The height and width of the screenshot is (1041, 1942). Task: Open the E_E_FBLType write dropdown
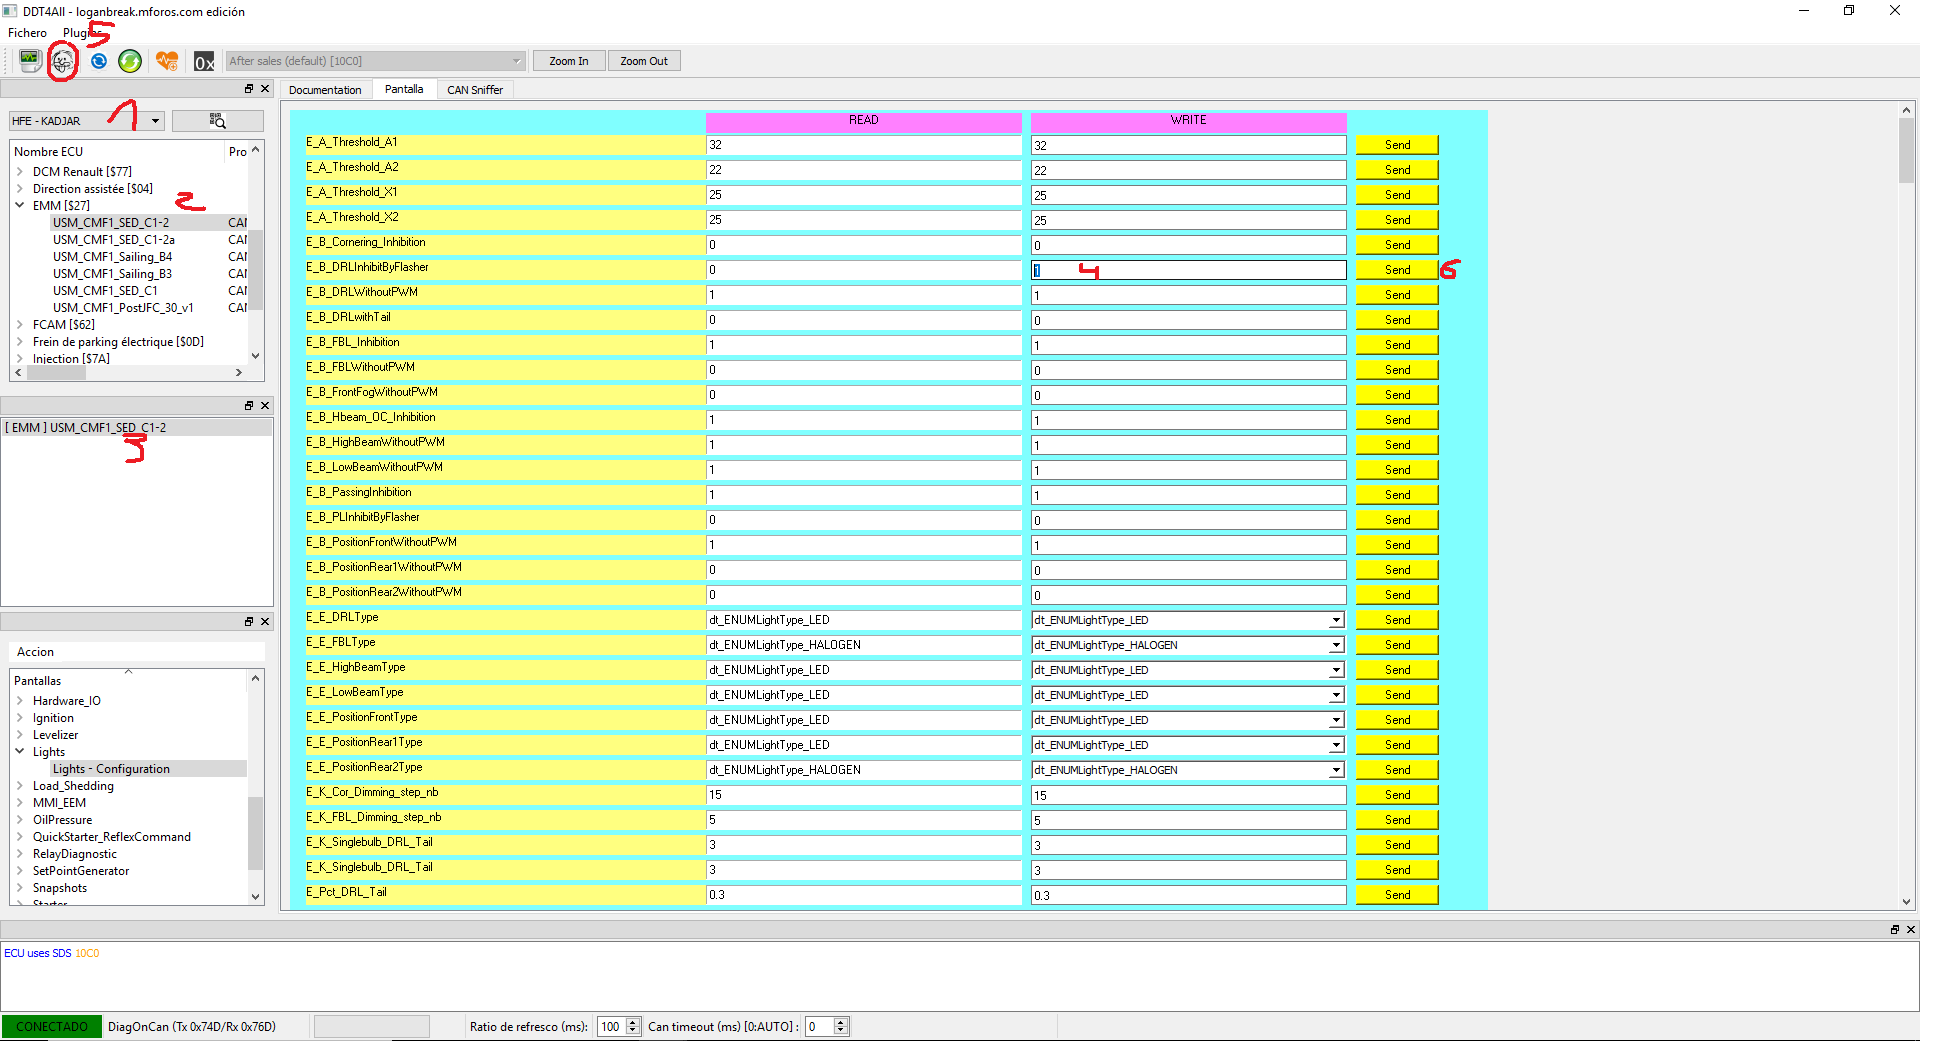click(x=1336, y=645)
